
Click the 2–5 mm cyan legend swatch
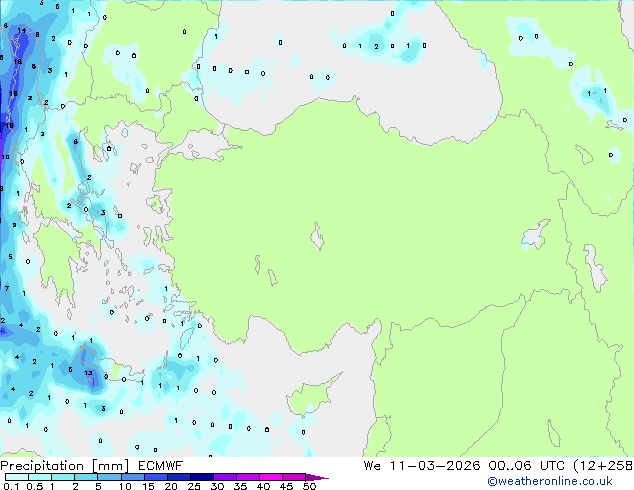coord(86,477)
